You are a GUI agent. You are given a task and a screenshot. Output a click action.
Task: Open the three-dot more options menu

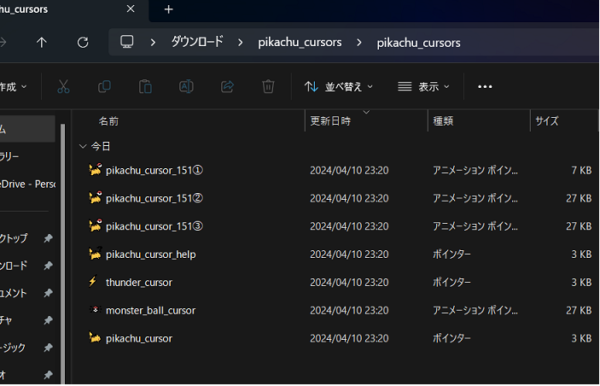coord(485,87)
